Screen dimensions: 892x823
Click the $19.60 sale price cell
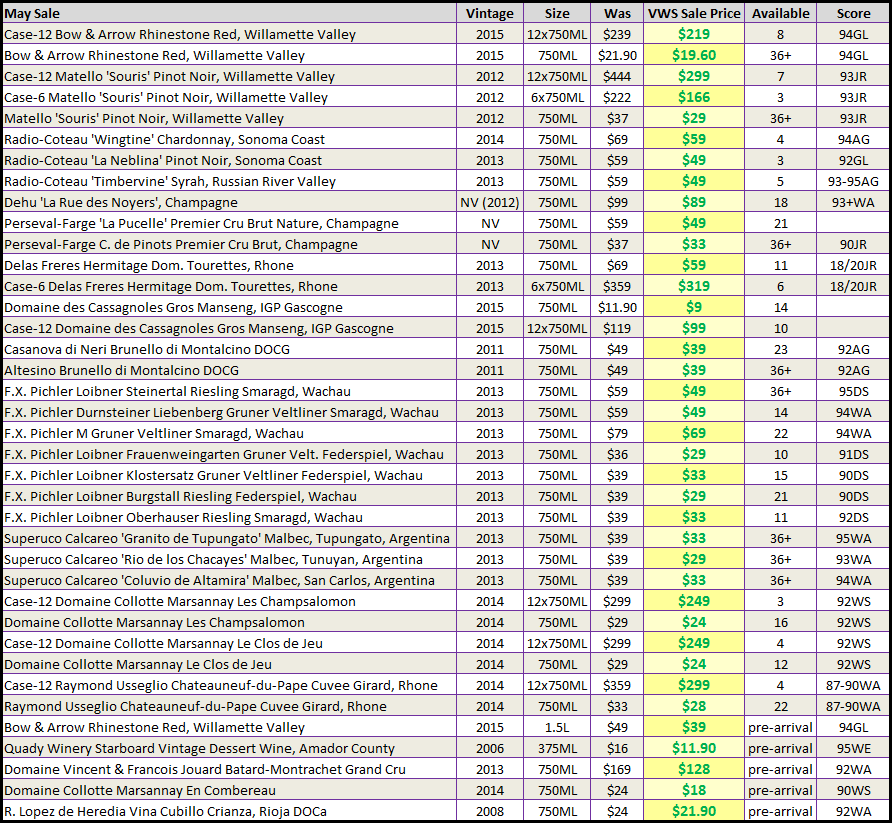click(x=694, y=55)
